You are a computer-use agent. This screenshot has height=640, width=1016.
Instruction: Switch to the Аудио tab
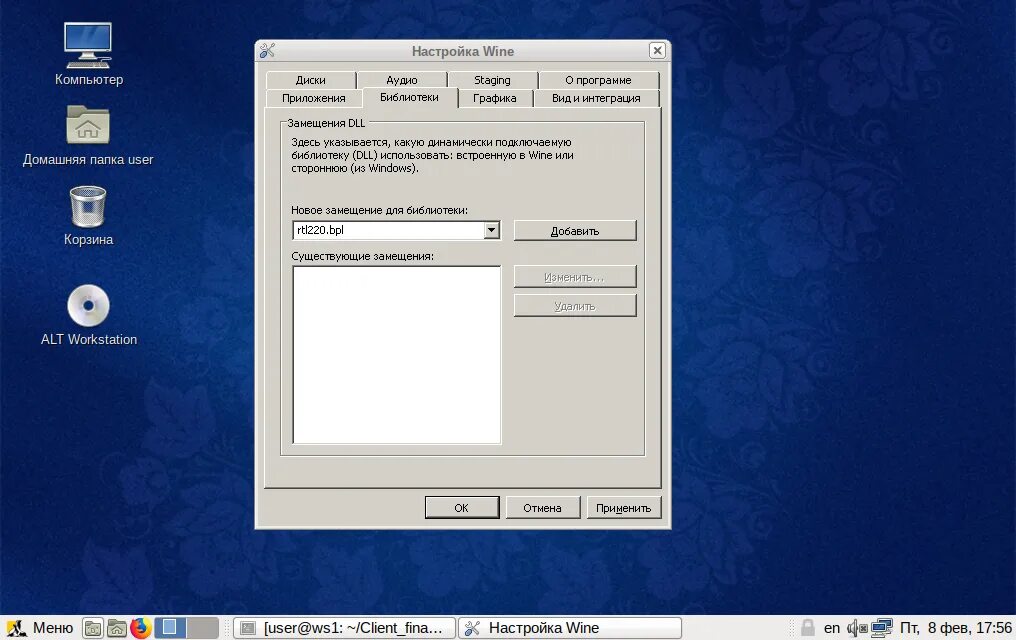click(x=402, y=80)
